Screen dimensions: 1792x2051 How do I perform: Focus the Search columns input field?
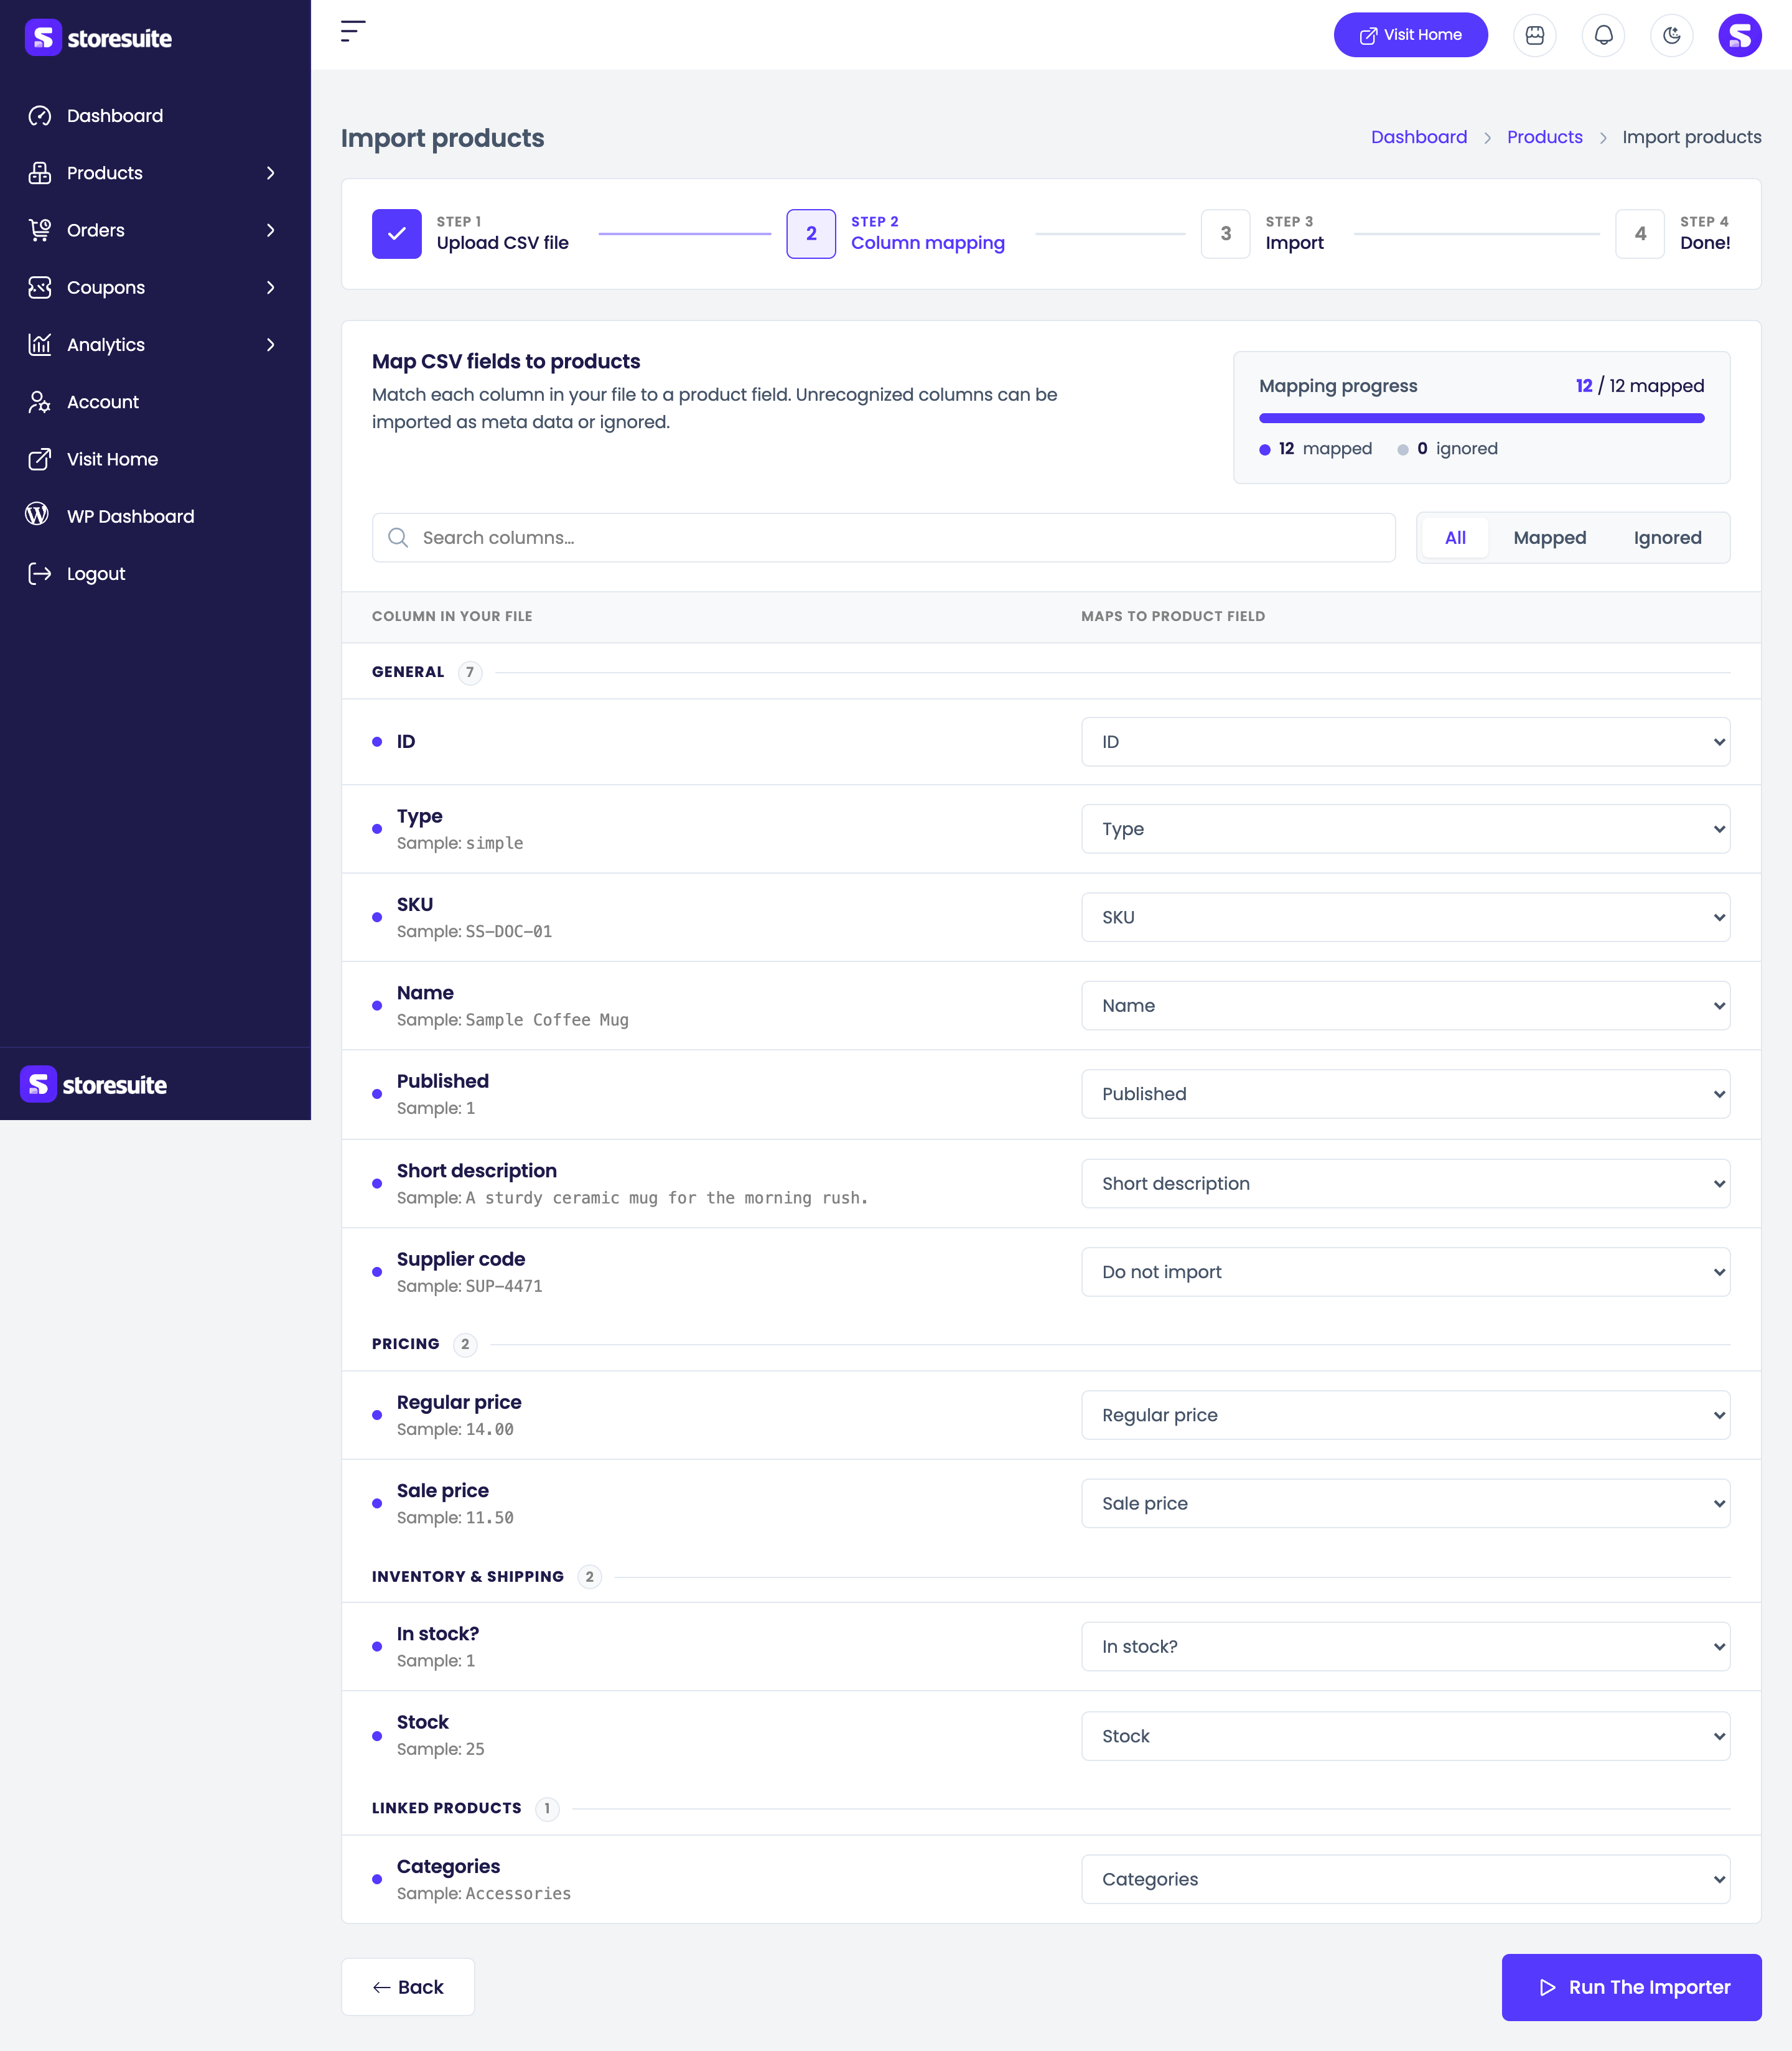click(x=883, y=538)
